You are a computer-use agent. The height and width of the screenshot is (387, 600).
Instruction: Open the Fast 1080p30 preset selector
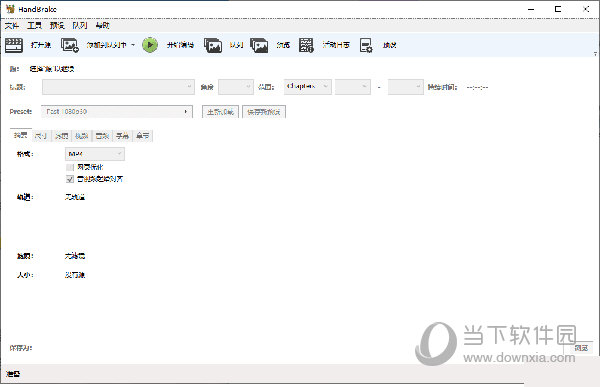point(117,111)
